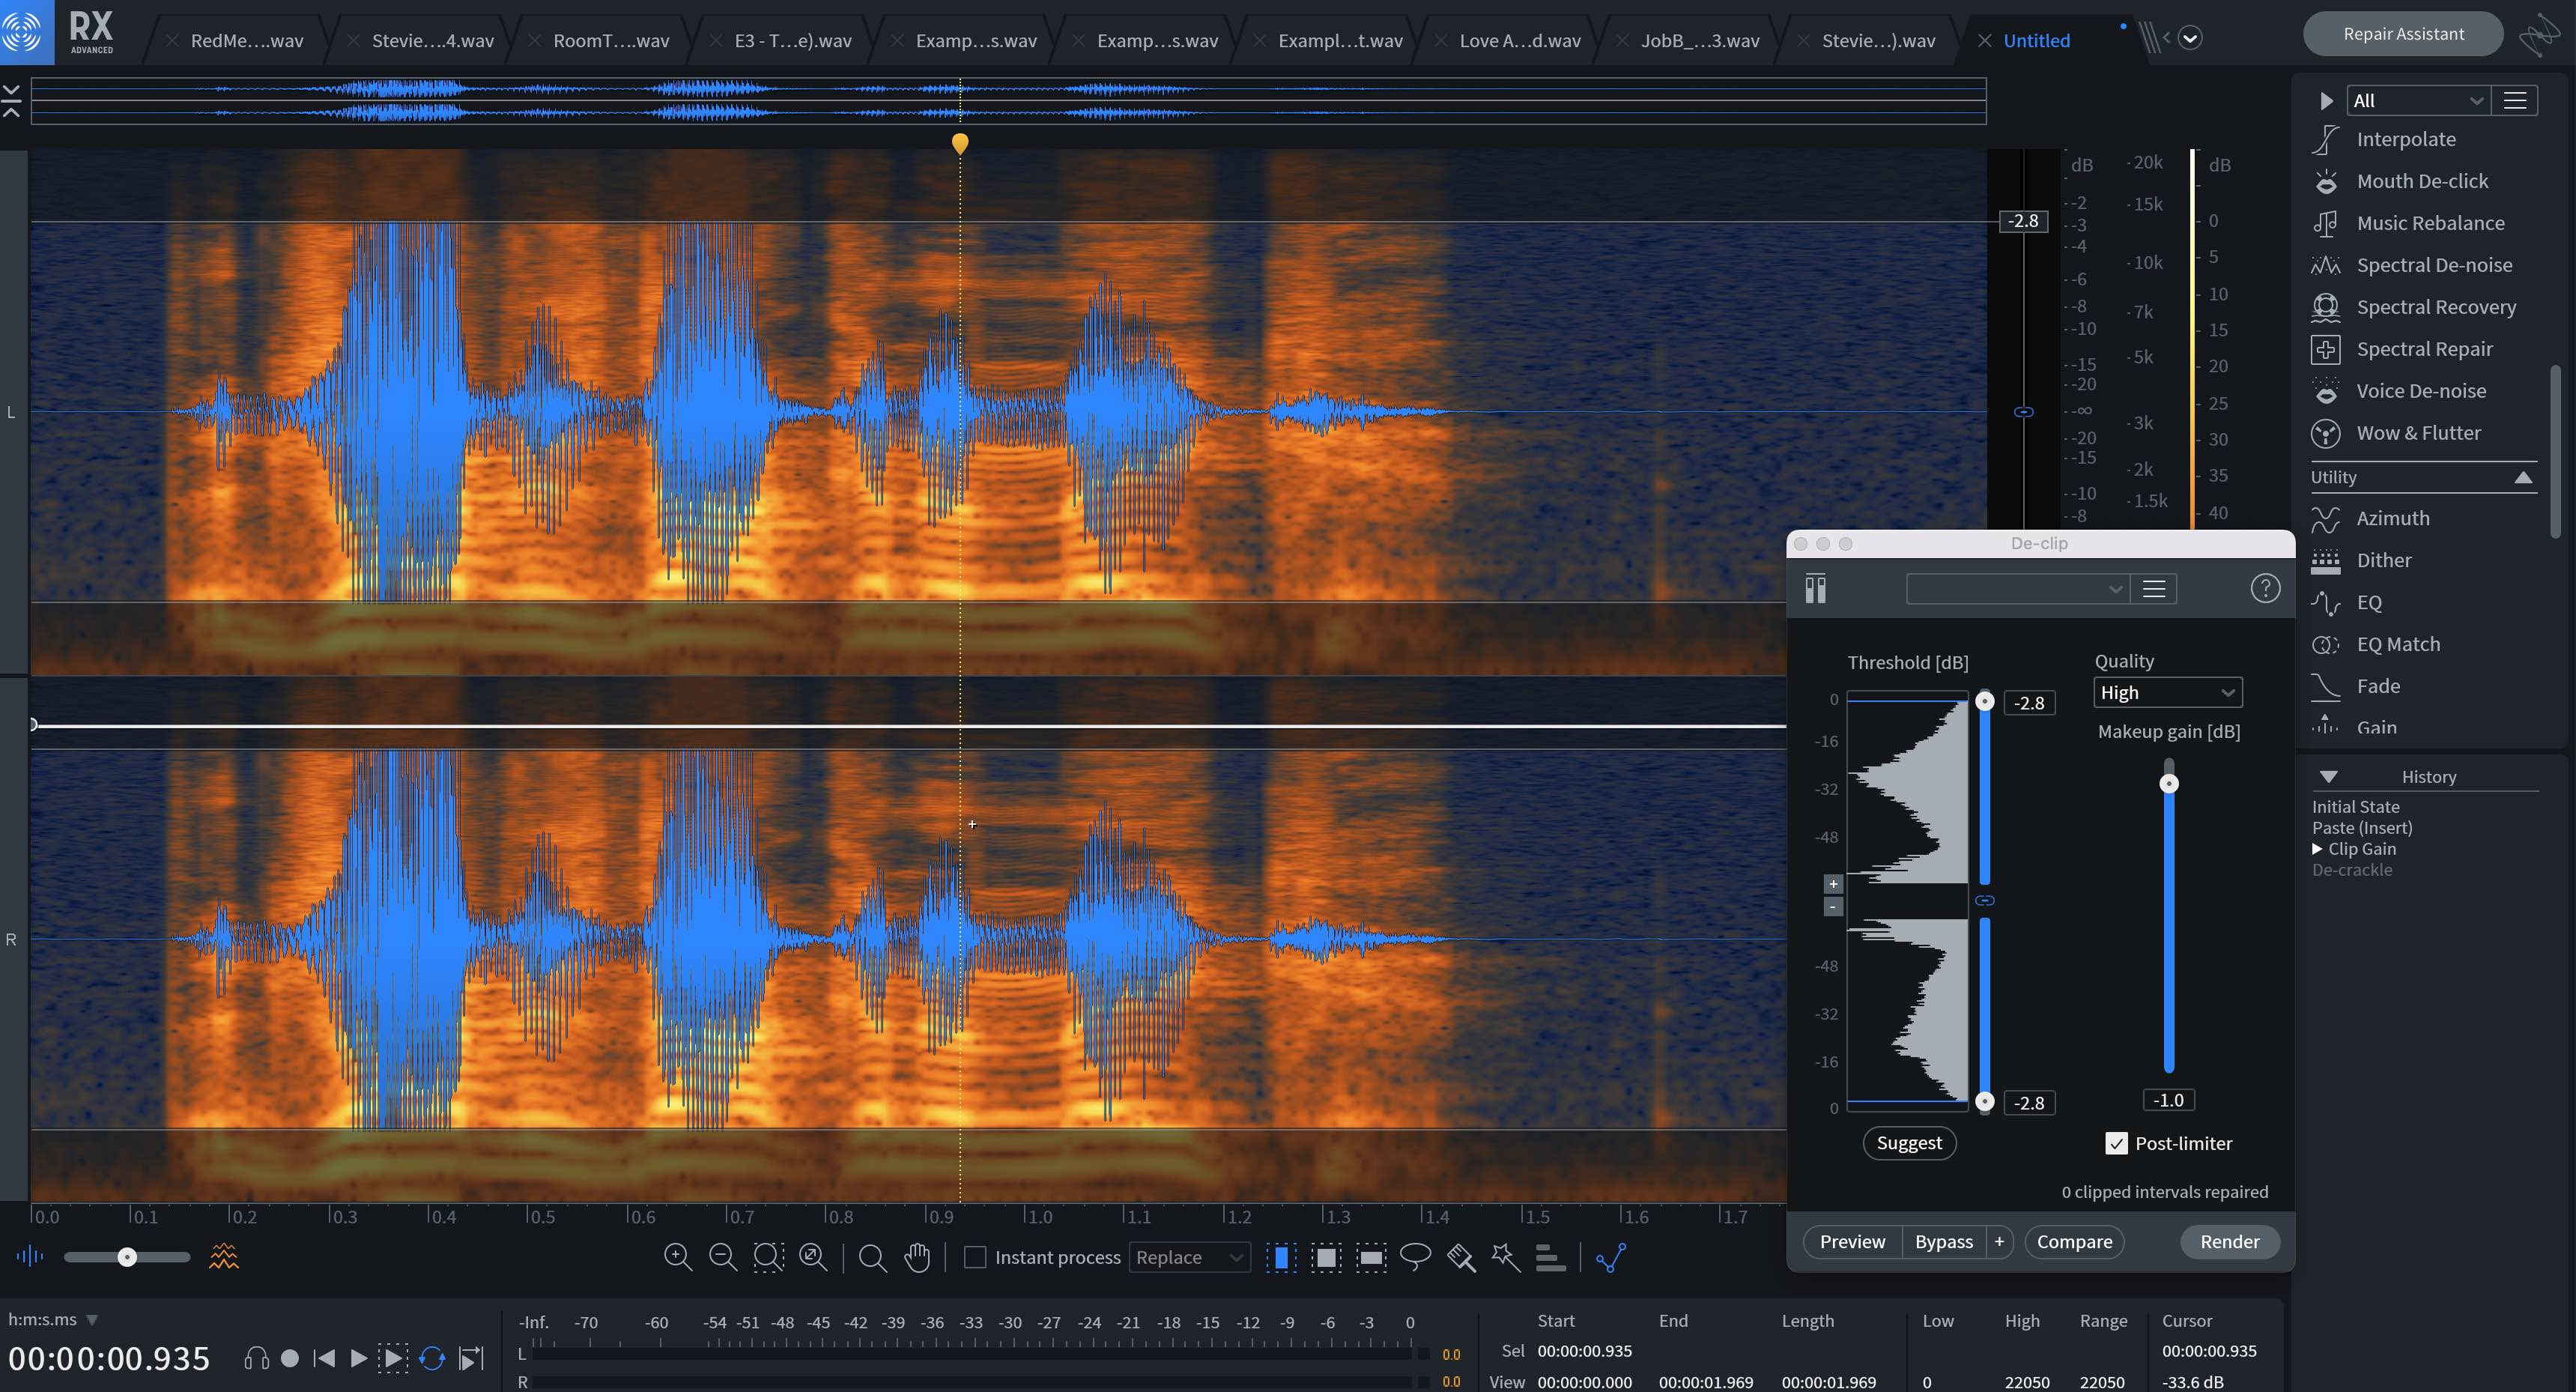This screenshot has width=2576, height=1392.
Task: Click the zoom in magnifier icon
Action: point(678,1257)
